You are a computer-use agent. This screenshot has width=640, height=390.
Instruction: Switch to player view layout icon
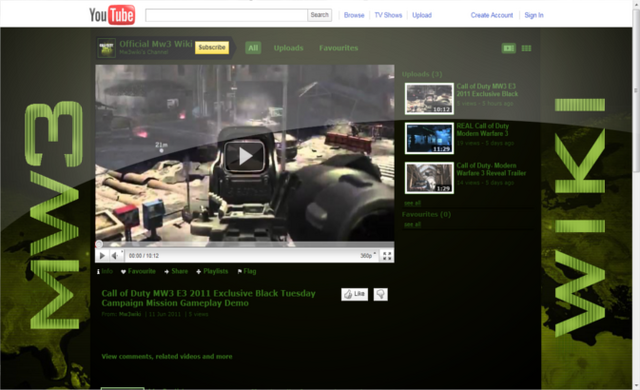[x=509, y=48]
